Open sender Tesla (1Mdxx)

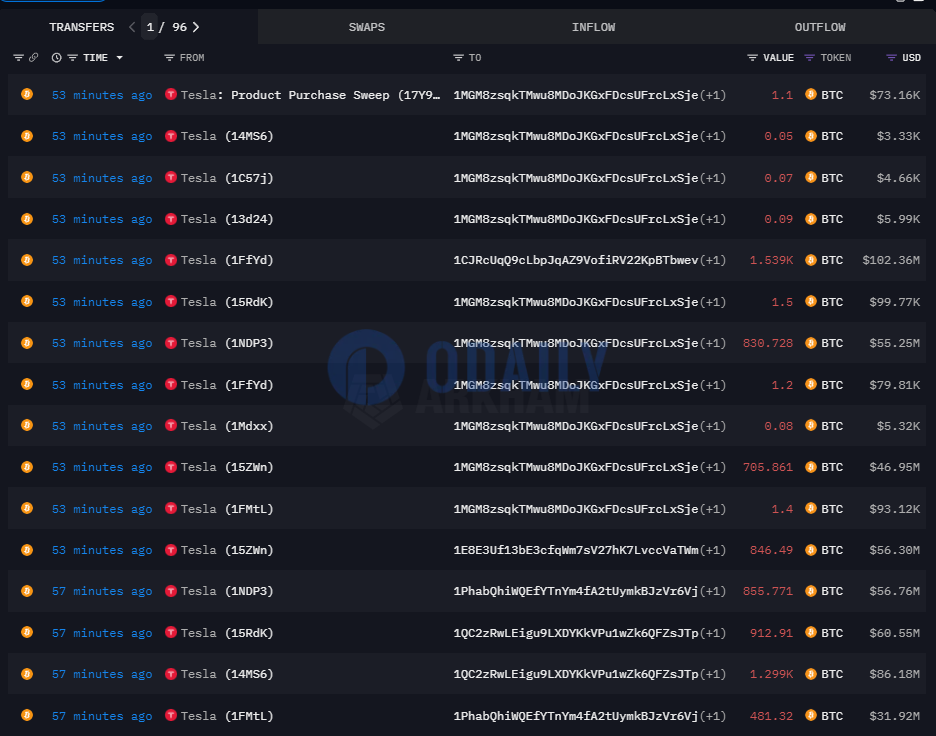click(x=227, y=426)
